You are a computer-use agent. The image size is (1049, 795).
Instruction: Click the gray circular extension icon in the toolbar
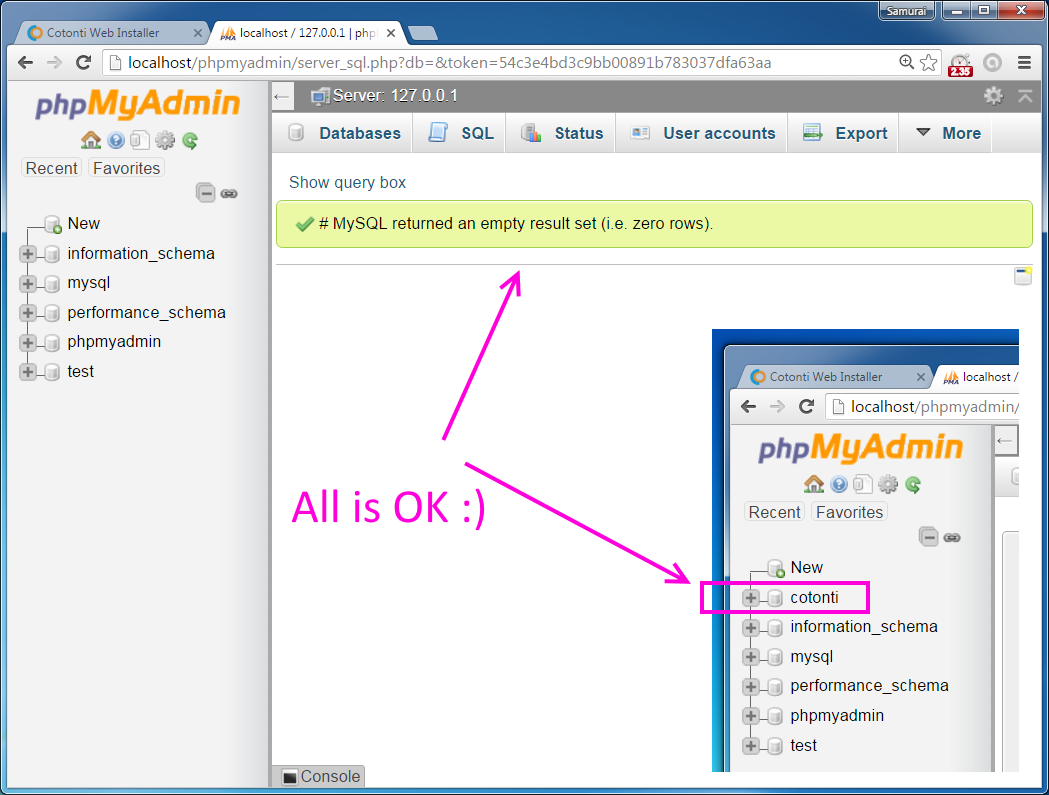tap(992, 63)
